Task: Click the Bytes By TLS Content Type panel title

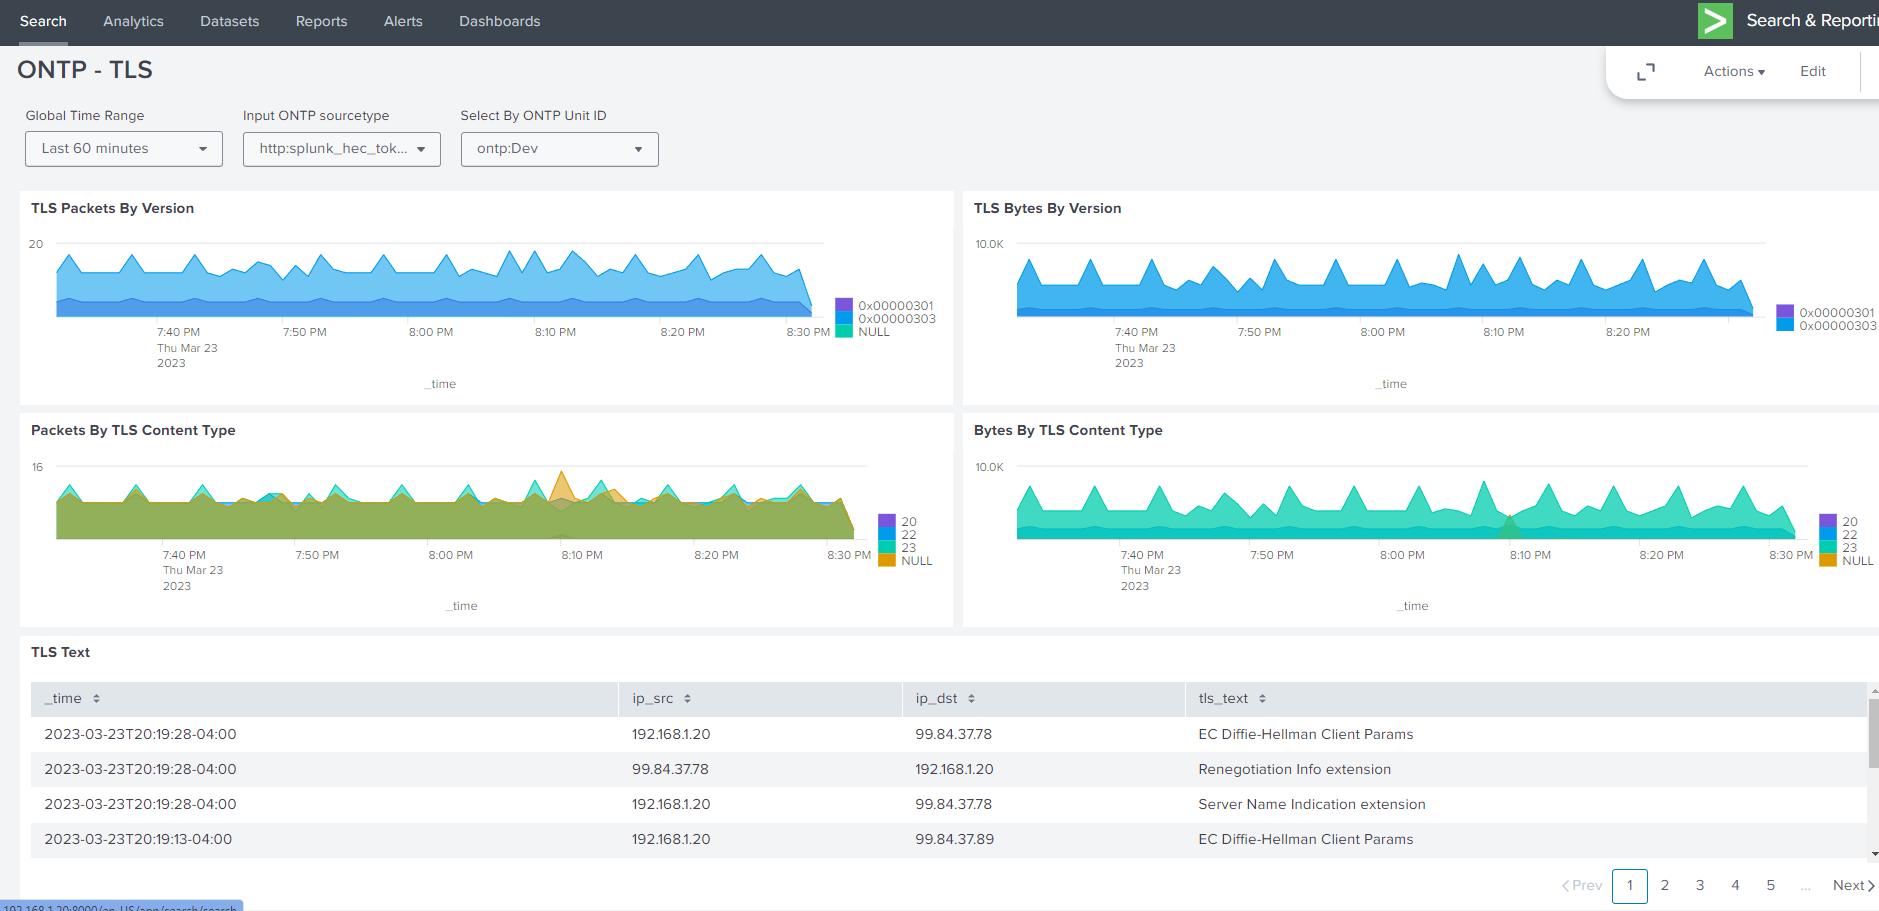Action: coord(1068,431)
